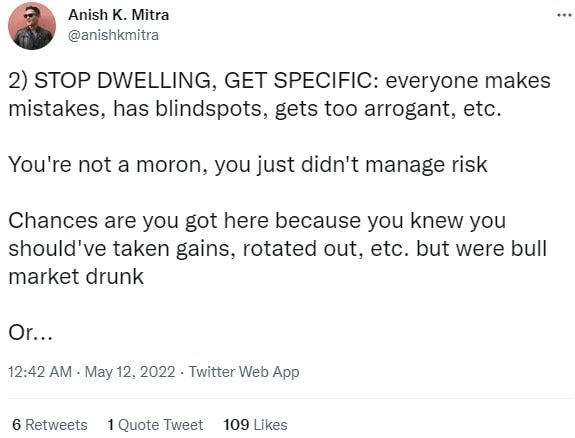See who gave the 109 Likes

[x=255, y=424]
